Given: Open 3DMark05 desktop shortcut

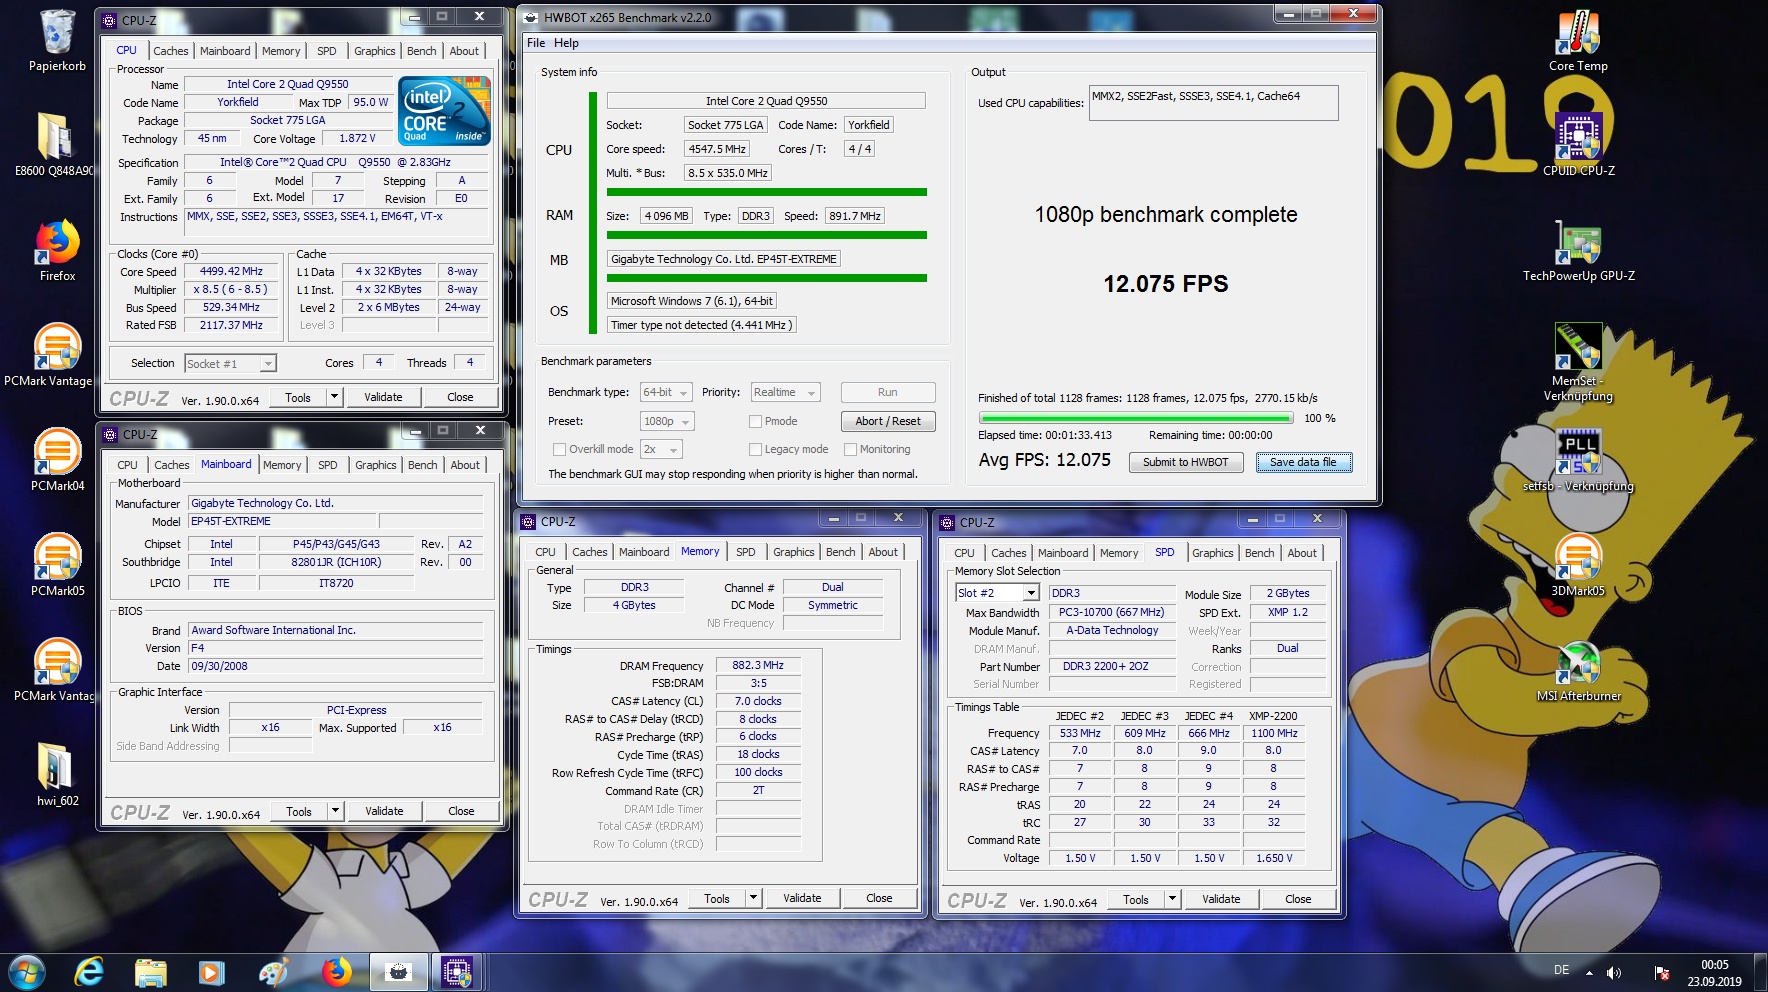Looking at the screenshot, I should coord(1578,564).
